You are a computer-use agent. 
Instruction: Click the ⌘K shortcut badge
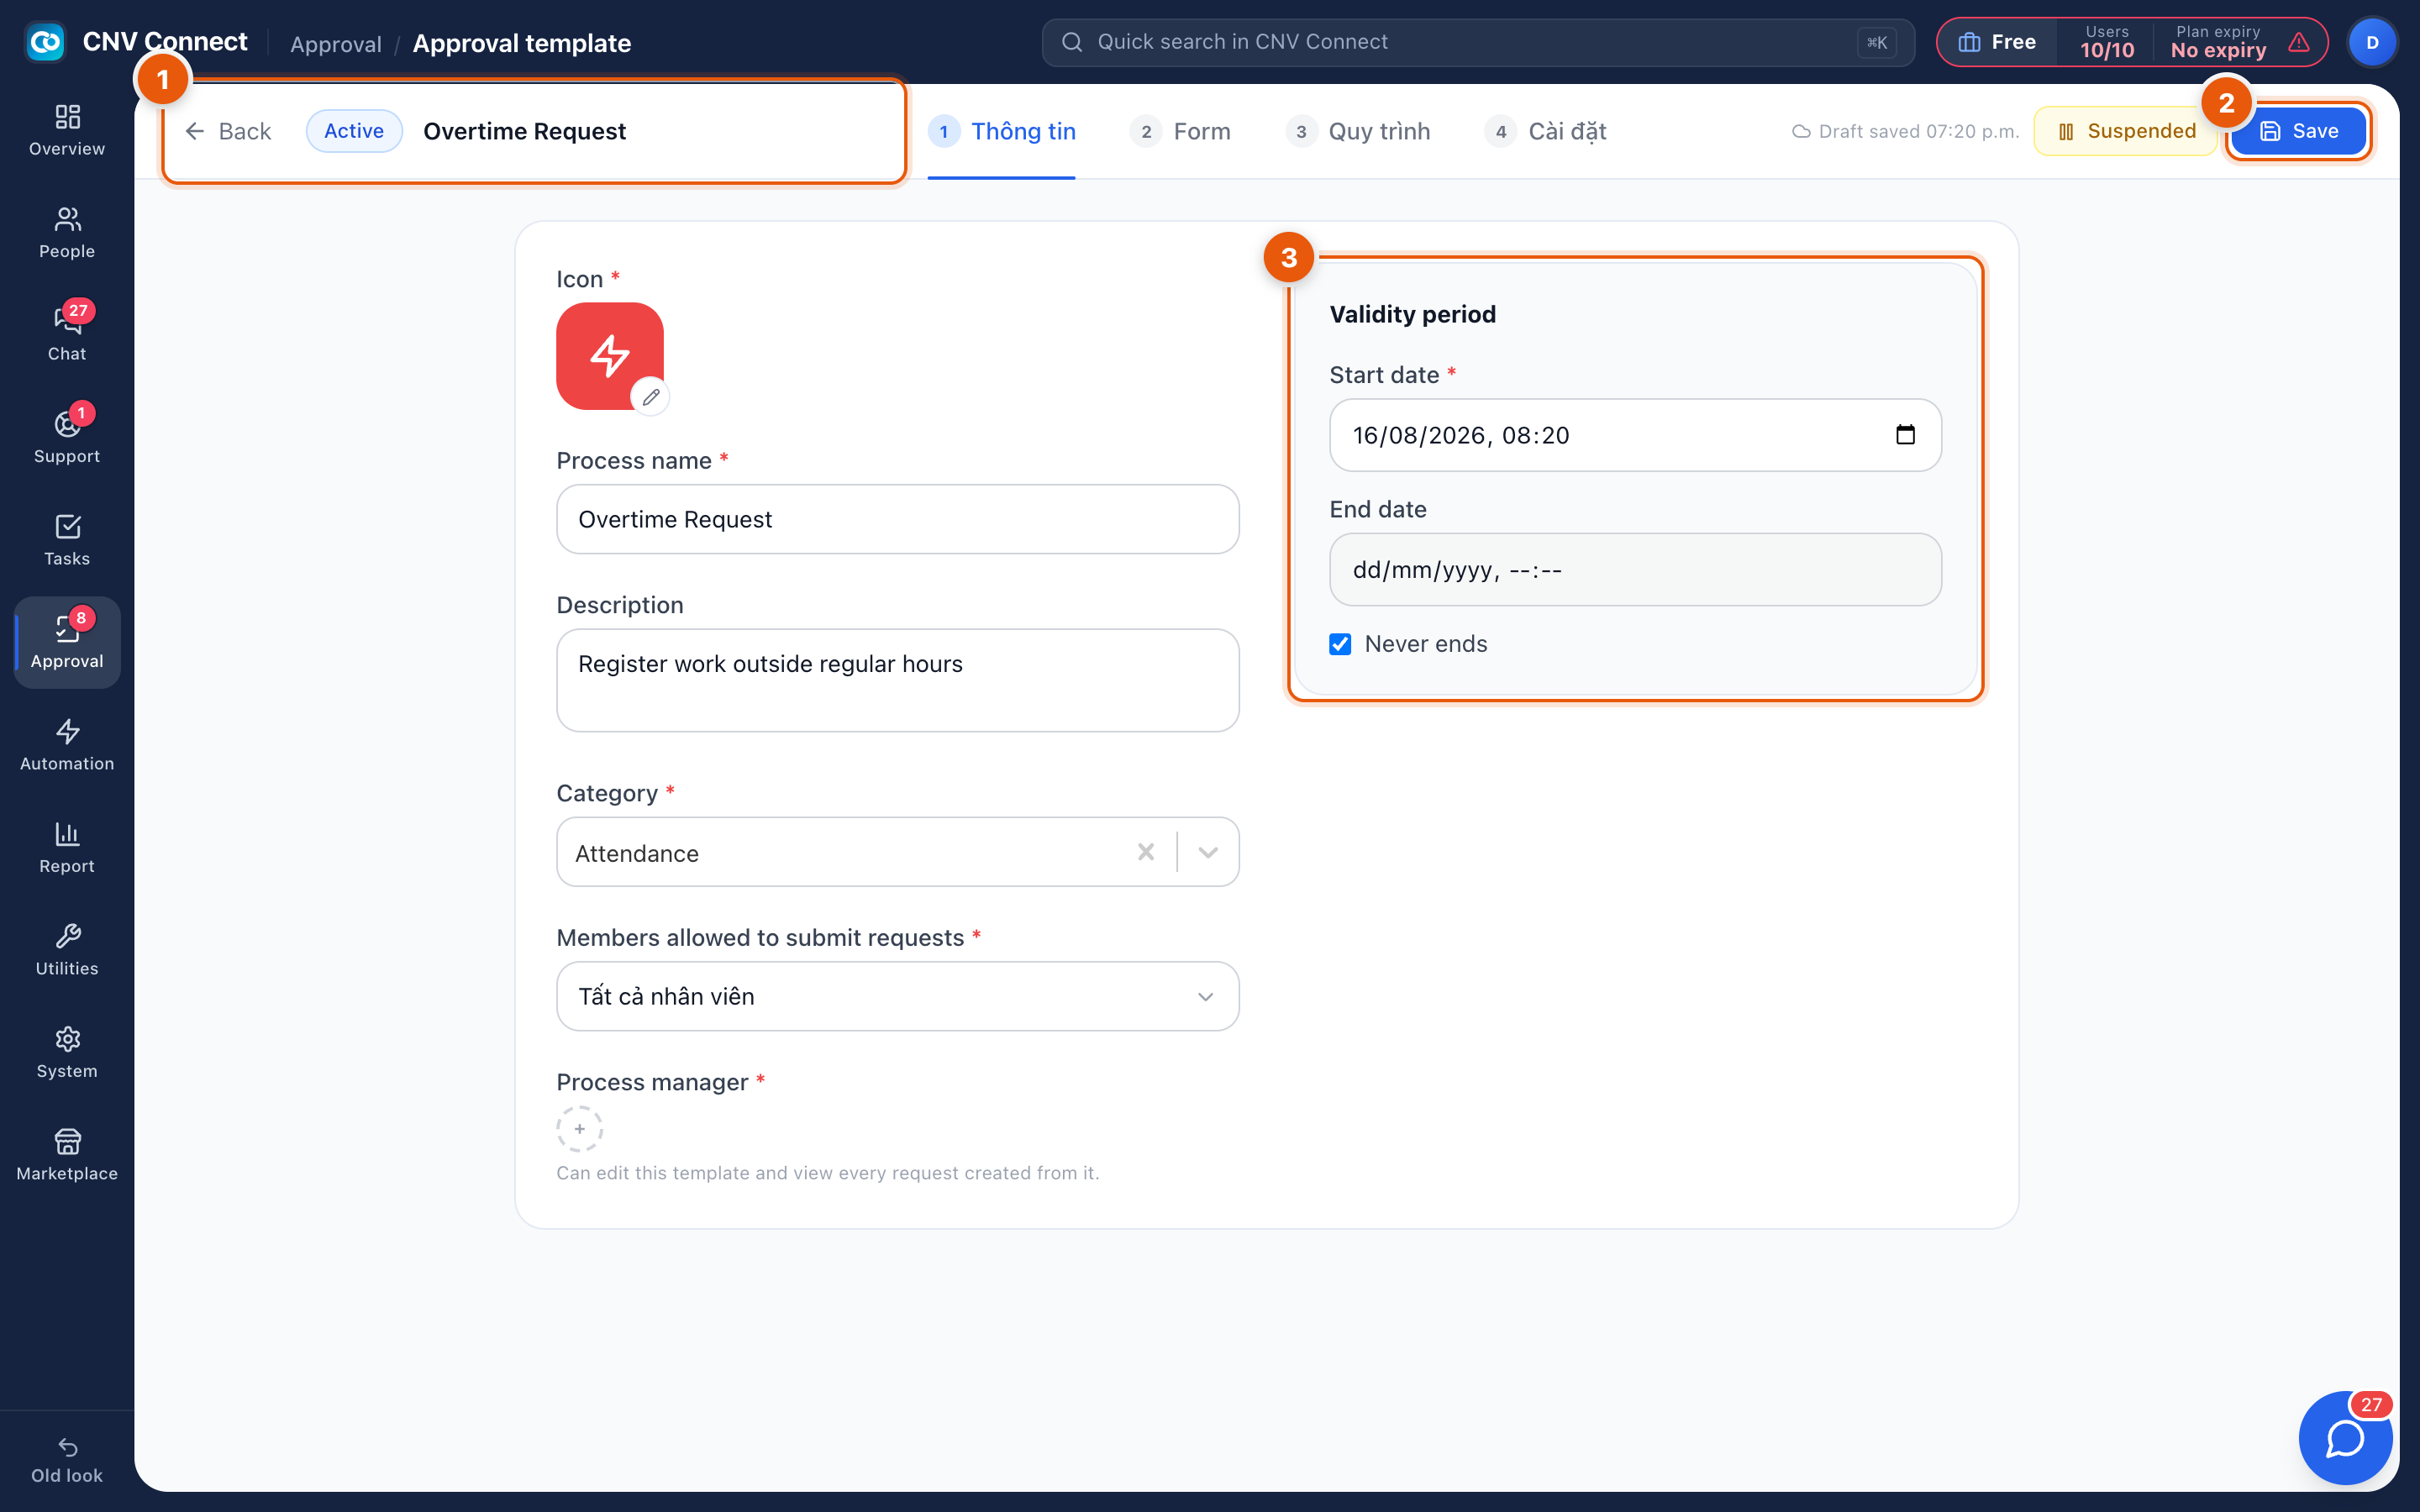[1877, 42]
